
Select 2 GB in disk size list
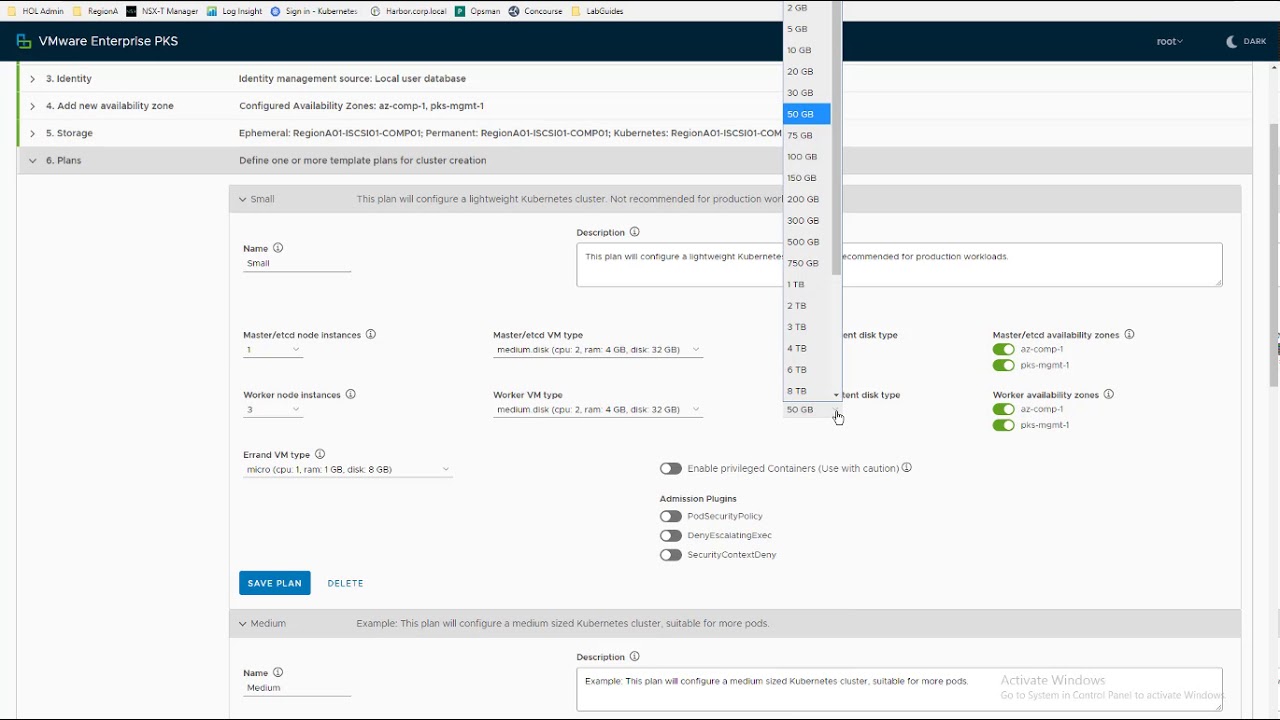807,8
